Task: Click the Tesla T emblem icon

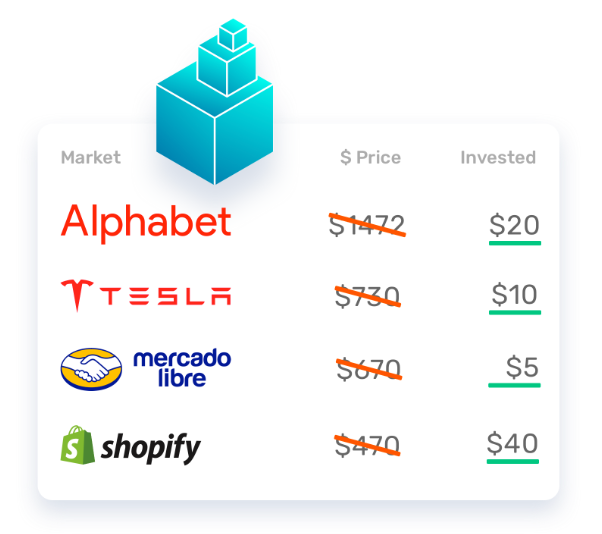Action: tap(73, 295)
